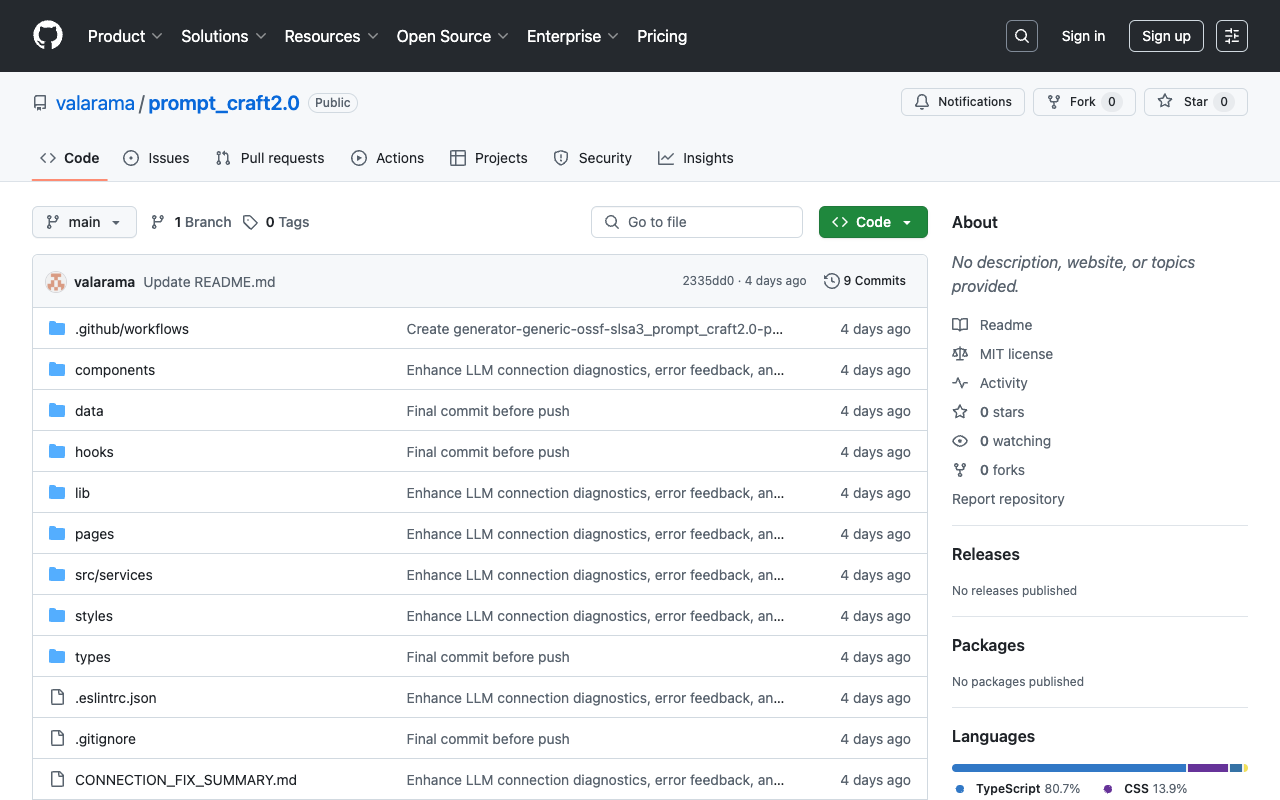Switch to the Actions tab
Image resolution: width=1280 pixels, height=800 pixels.
(x=388, y=158)
